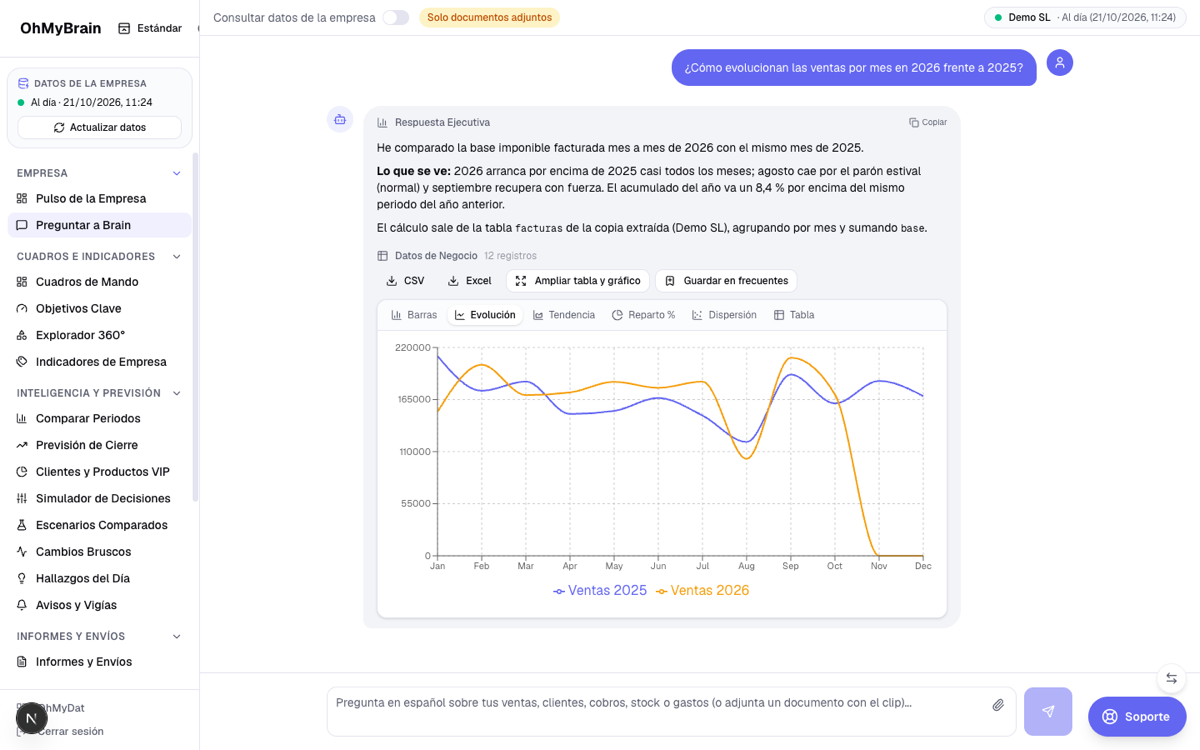
Task: Click the Hallazgos del Día bulb icon
Action: [x=22, y=579]
